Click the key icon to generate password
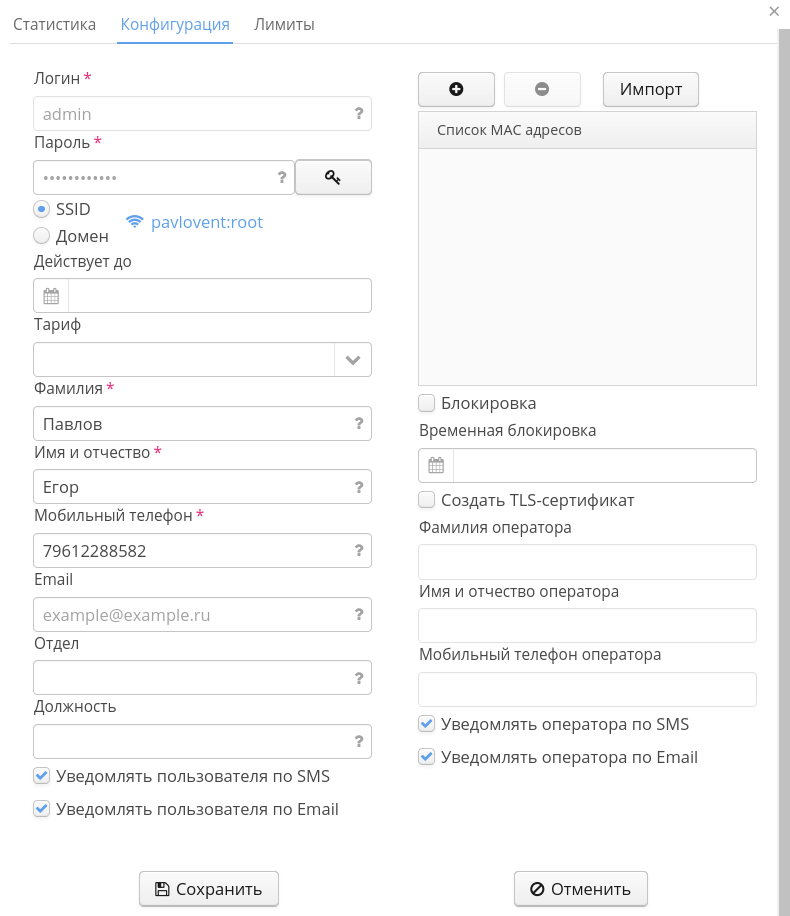Image resolution: width=790 pixels, height=916 pixels. (x=333, y=177)
